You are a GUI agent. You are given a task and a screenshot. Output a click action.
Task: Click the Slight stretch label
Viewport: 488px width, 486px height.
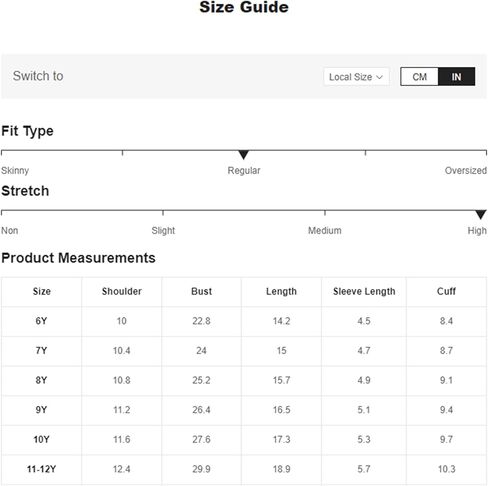click(163, 230)
